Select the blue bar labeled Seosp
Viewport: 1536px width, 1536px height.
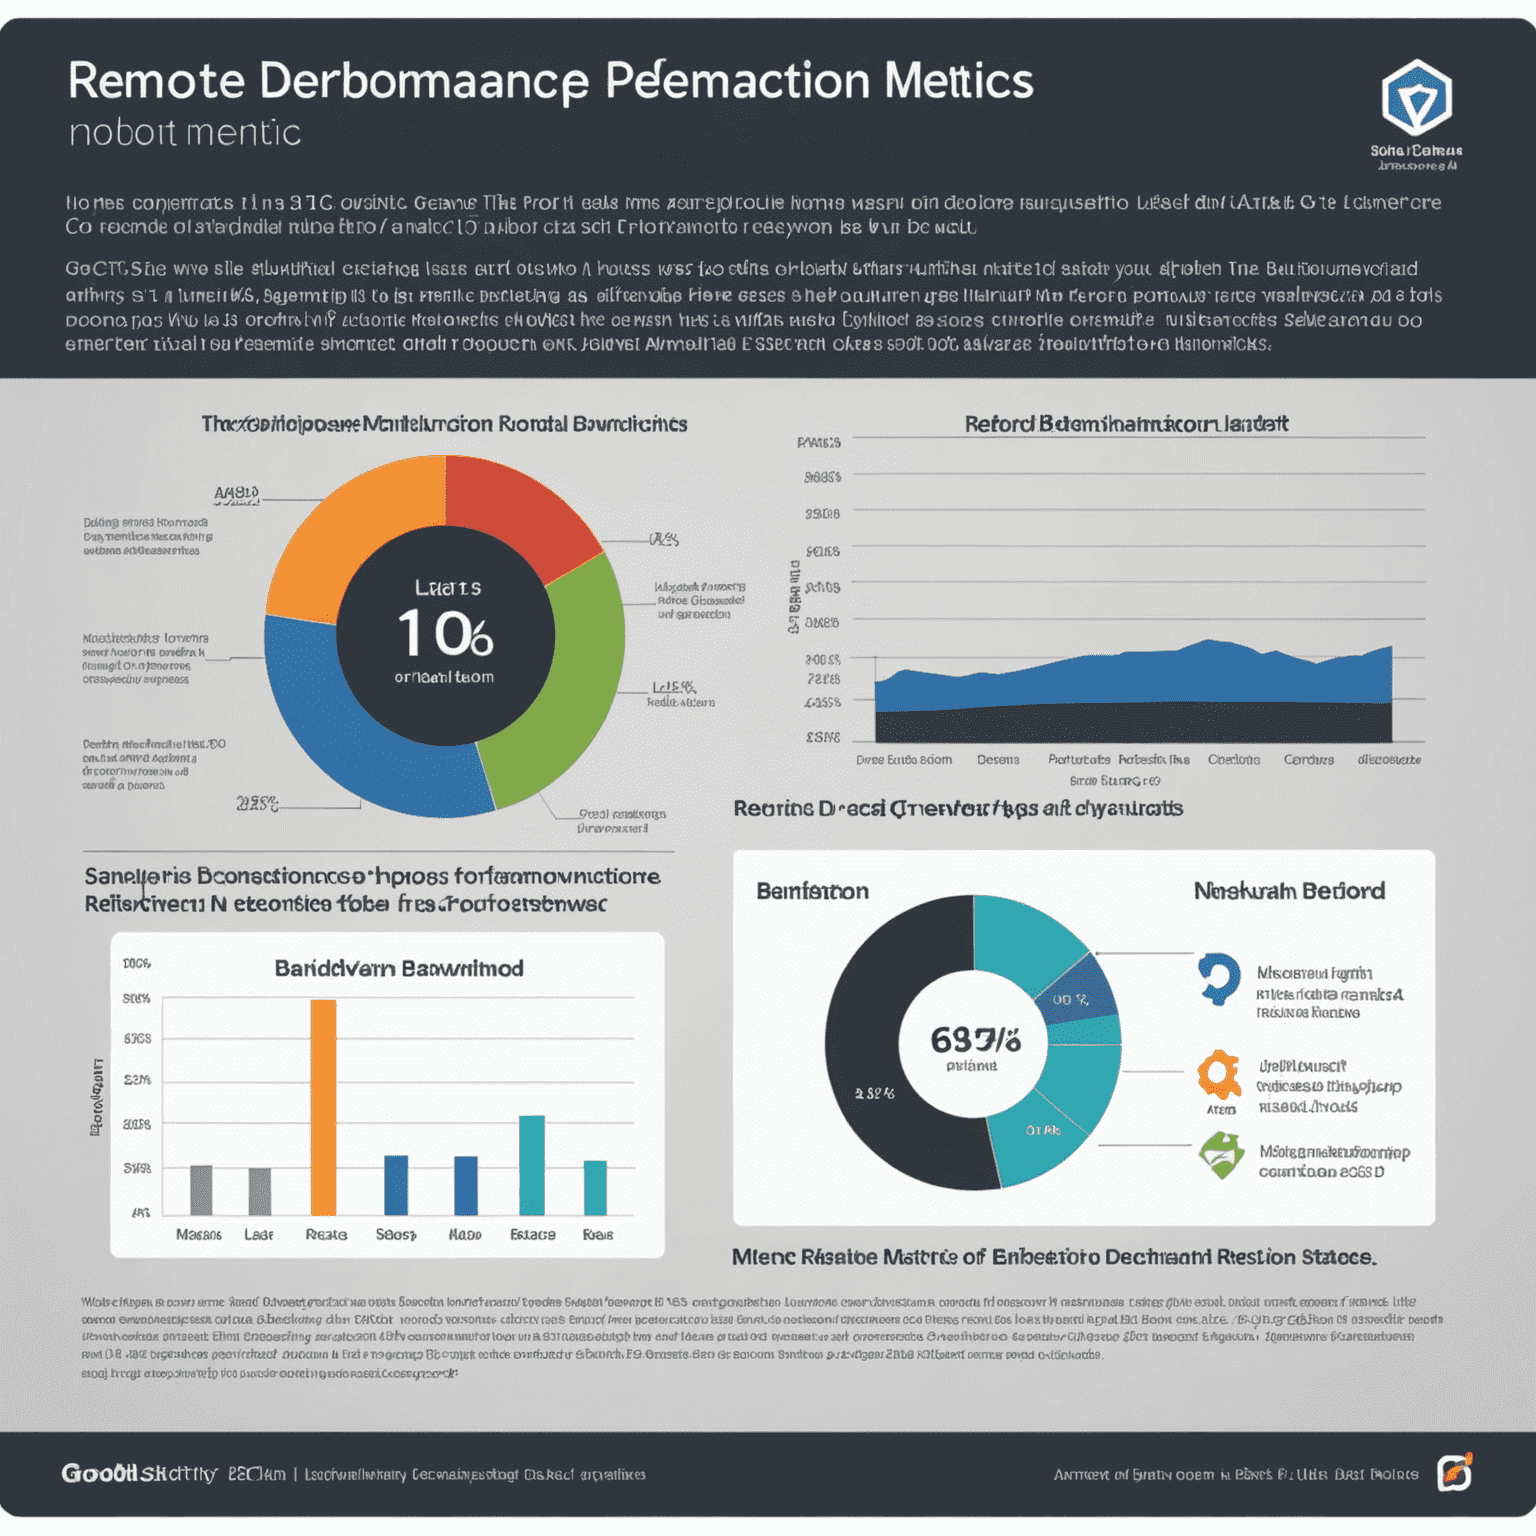(396, 1185)
